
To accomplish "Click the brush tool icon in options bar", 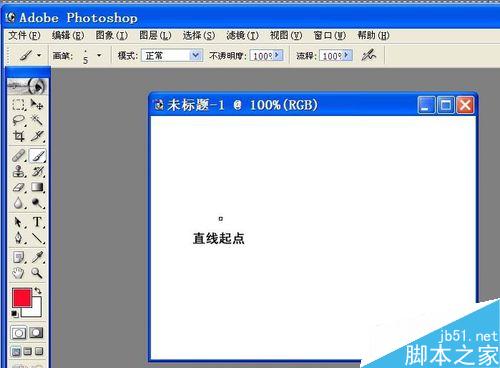I will (x=25, y=55).
